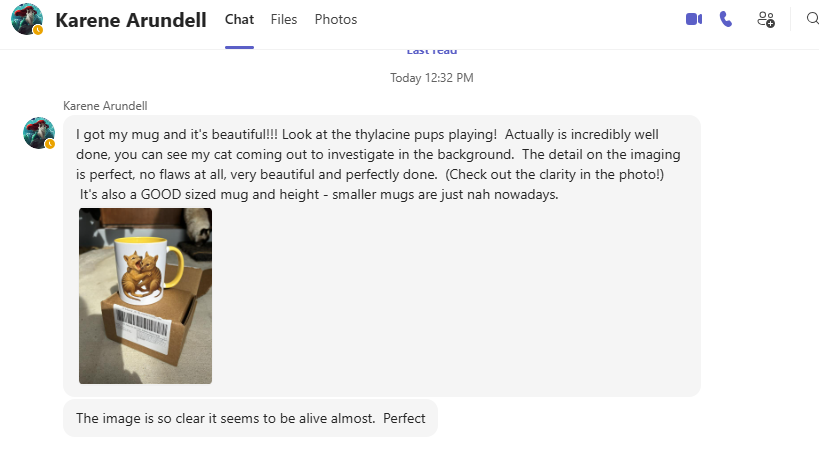This screenshot has height=461, width=819.
Task: Open the add people icon
Action: [766, 19]
